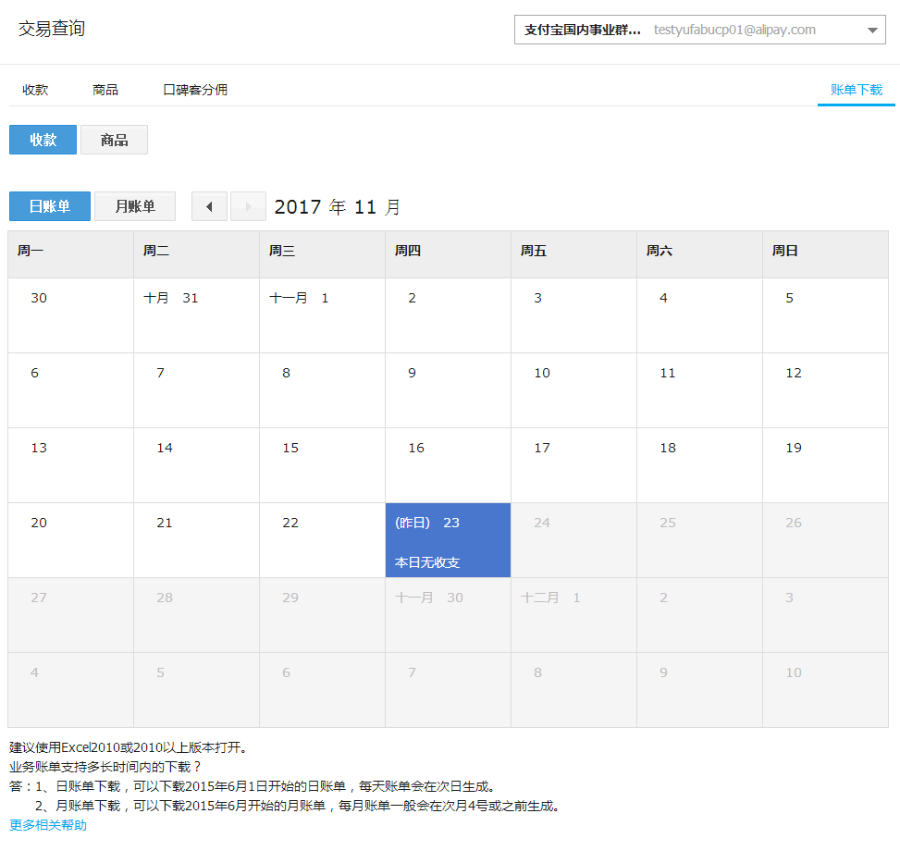Click the testyufabucp01@alipay.com account email
This screenshot has width=900, height=842.
tap(734, 30)
